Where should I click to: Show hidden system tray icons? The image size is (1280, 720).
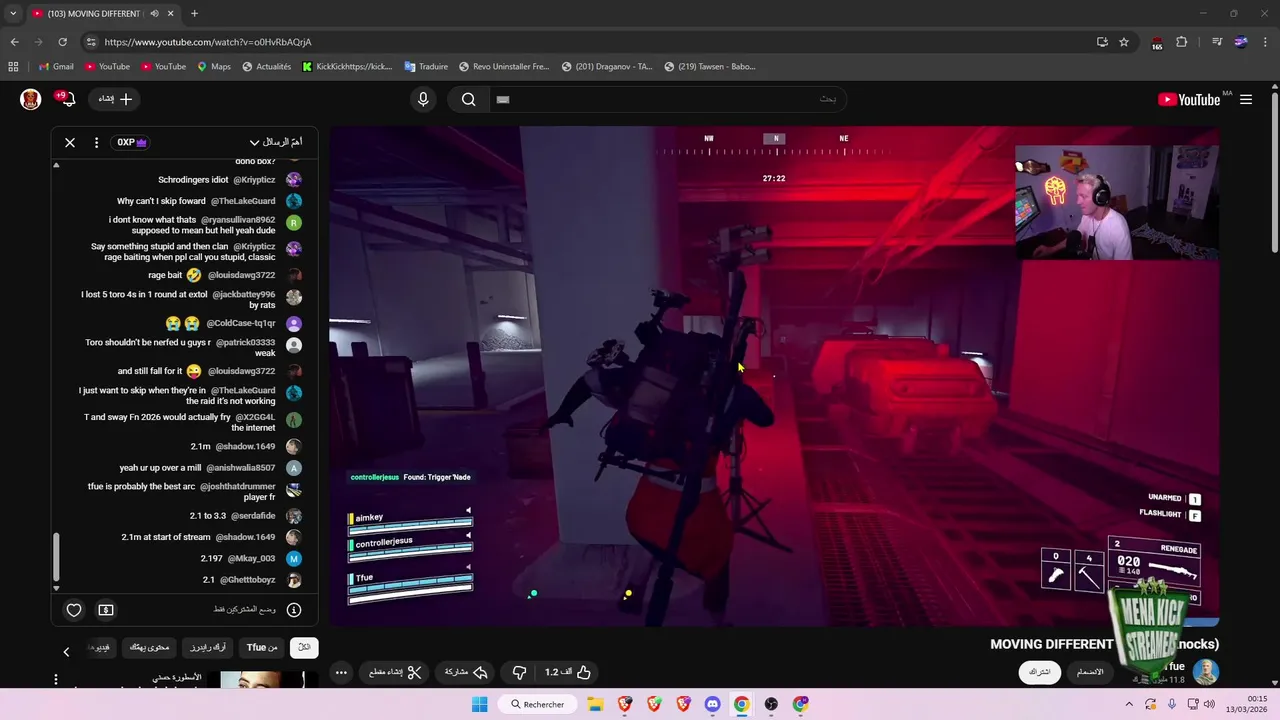click(x=1129, y=704)
